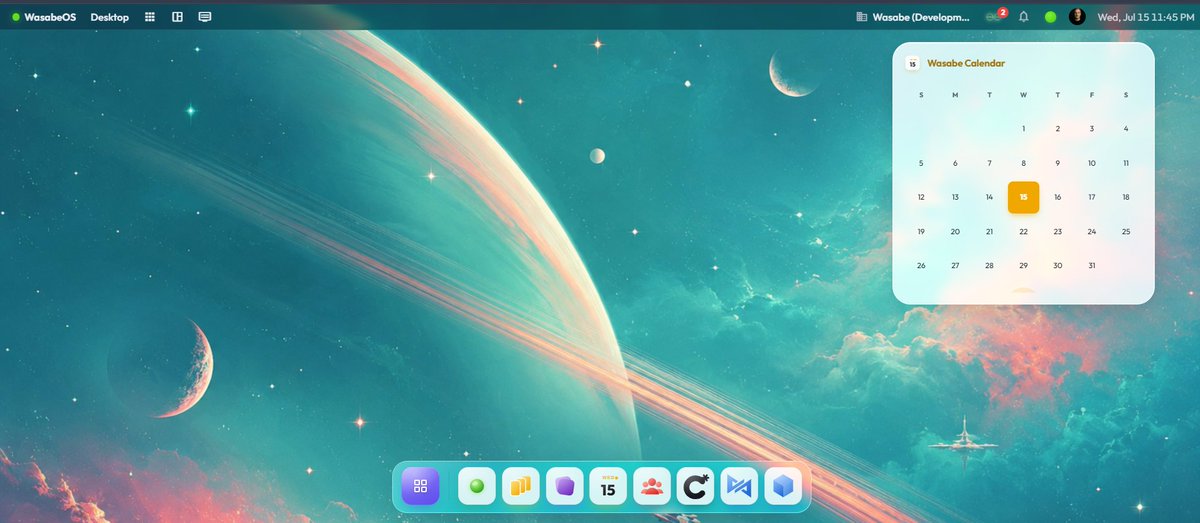Click the window layout icon in top bar
1200x523 pixels.
click(x=177, y=17)
